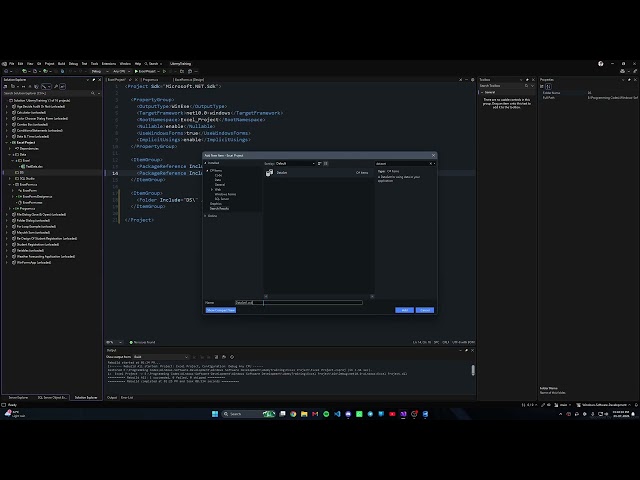Switch to the Error List tab
Screen dimensions: 640x480
coord(127,398)
